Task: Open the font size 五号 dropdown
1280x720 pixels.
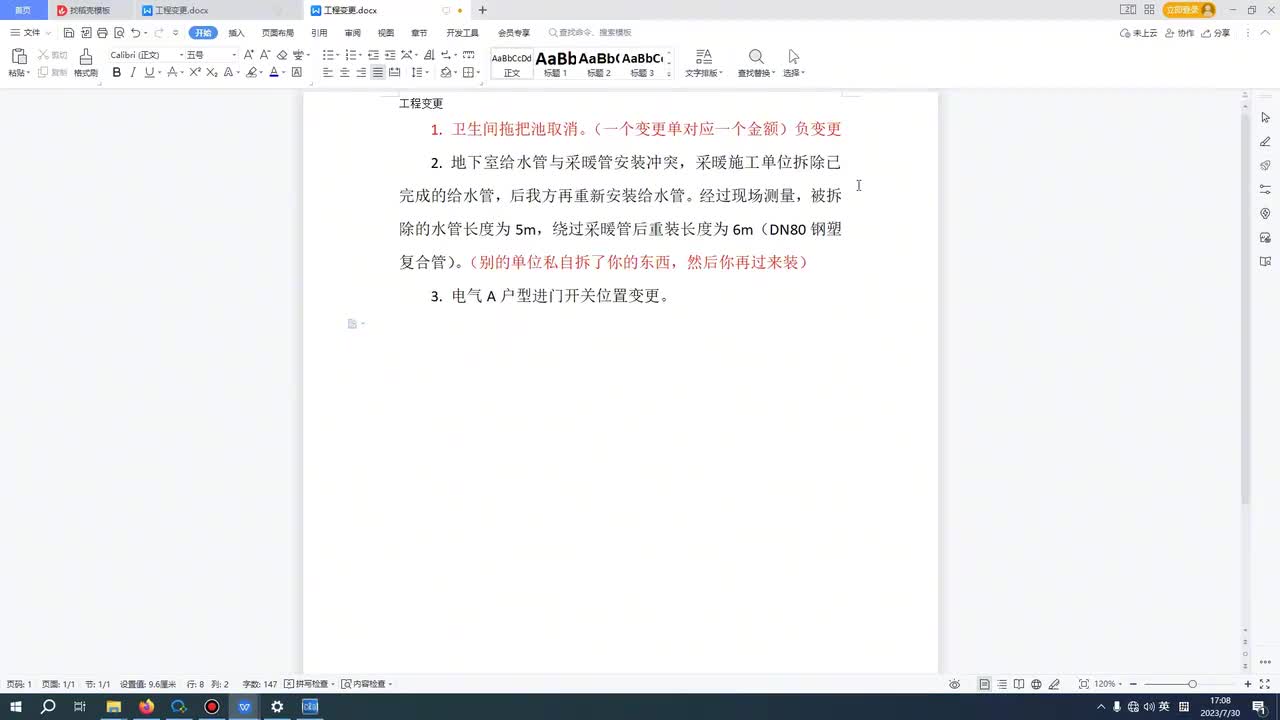Action: pos(234,55)
